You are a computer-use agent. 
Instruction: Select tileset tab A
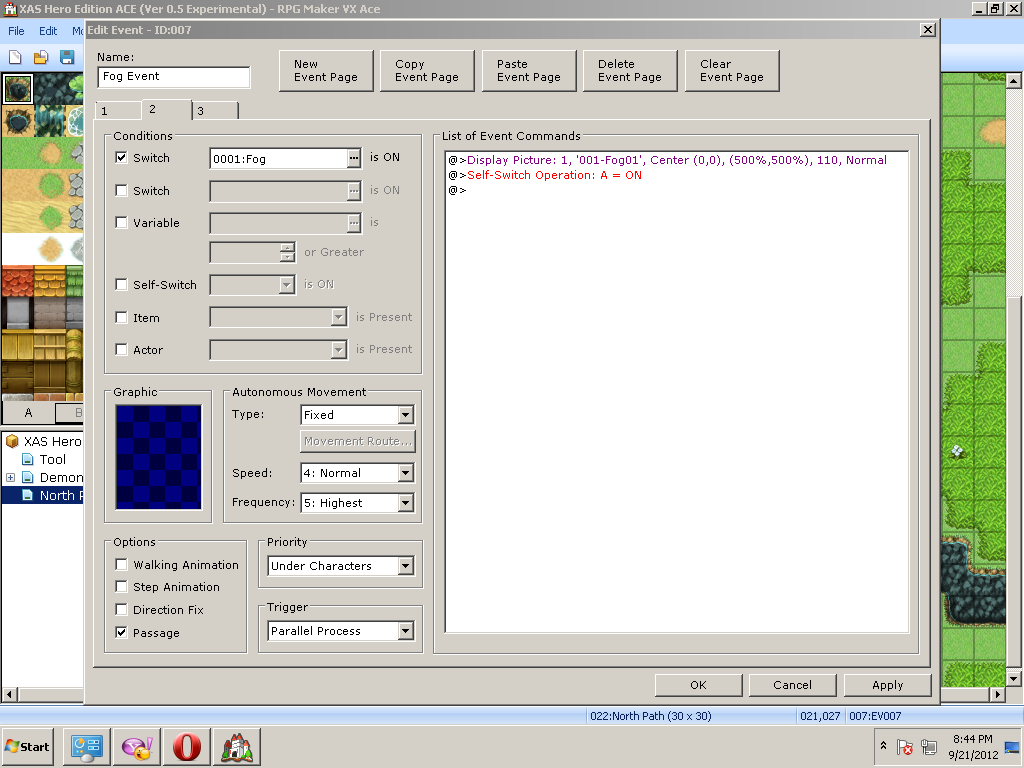click(27, 412)
